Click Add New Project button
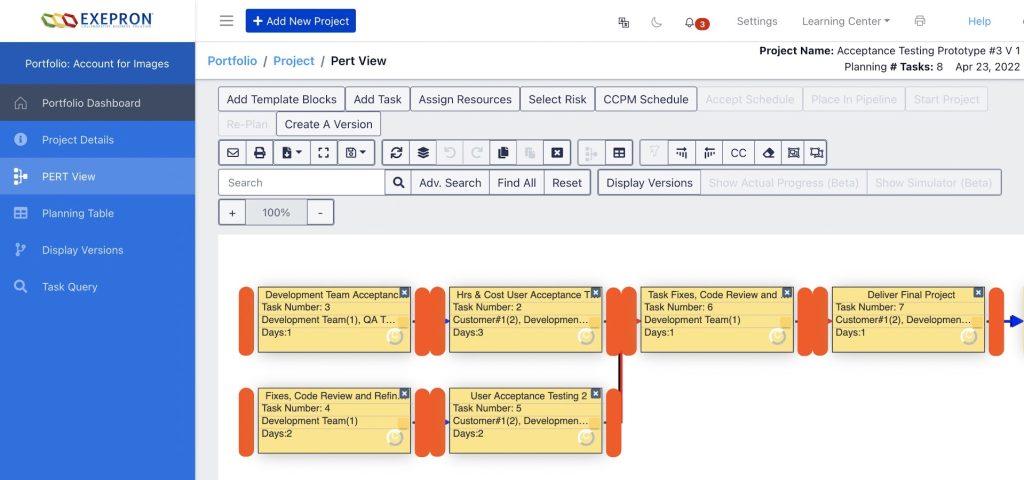 click(300, 21)
